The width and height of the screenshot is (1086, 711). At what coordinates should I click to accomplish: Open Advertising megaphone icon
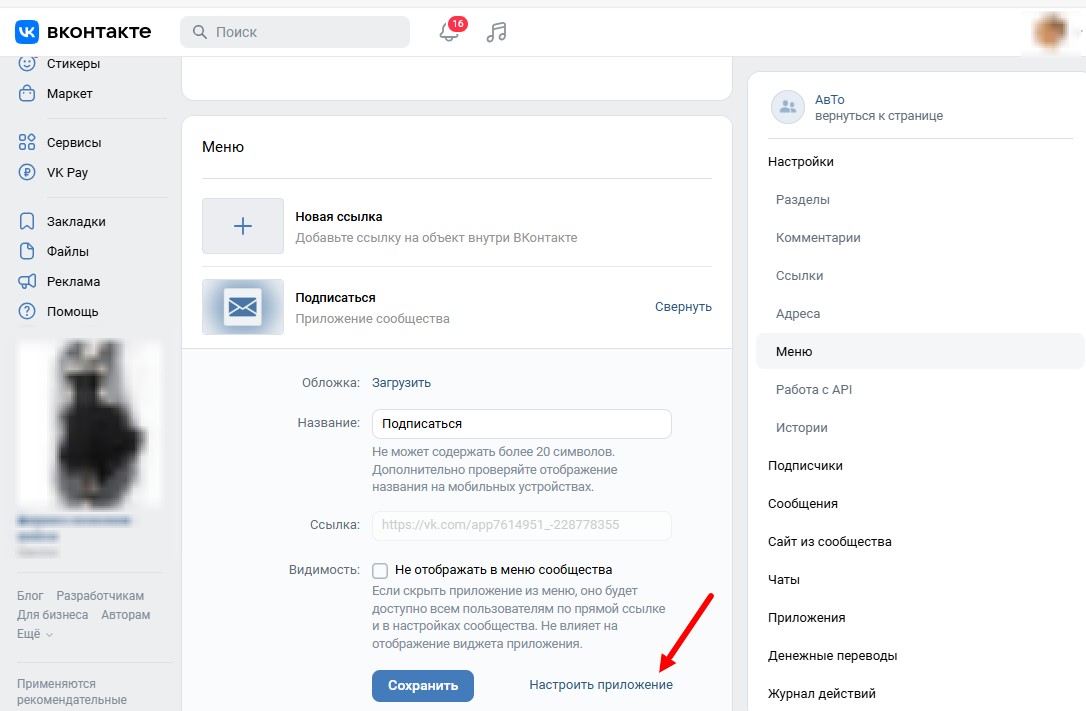pyautogui.click(x=27, y=281)
